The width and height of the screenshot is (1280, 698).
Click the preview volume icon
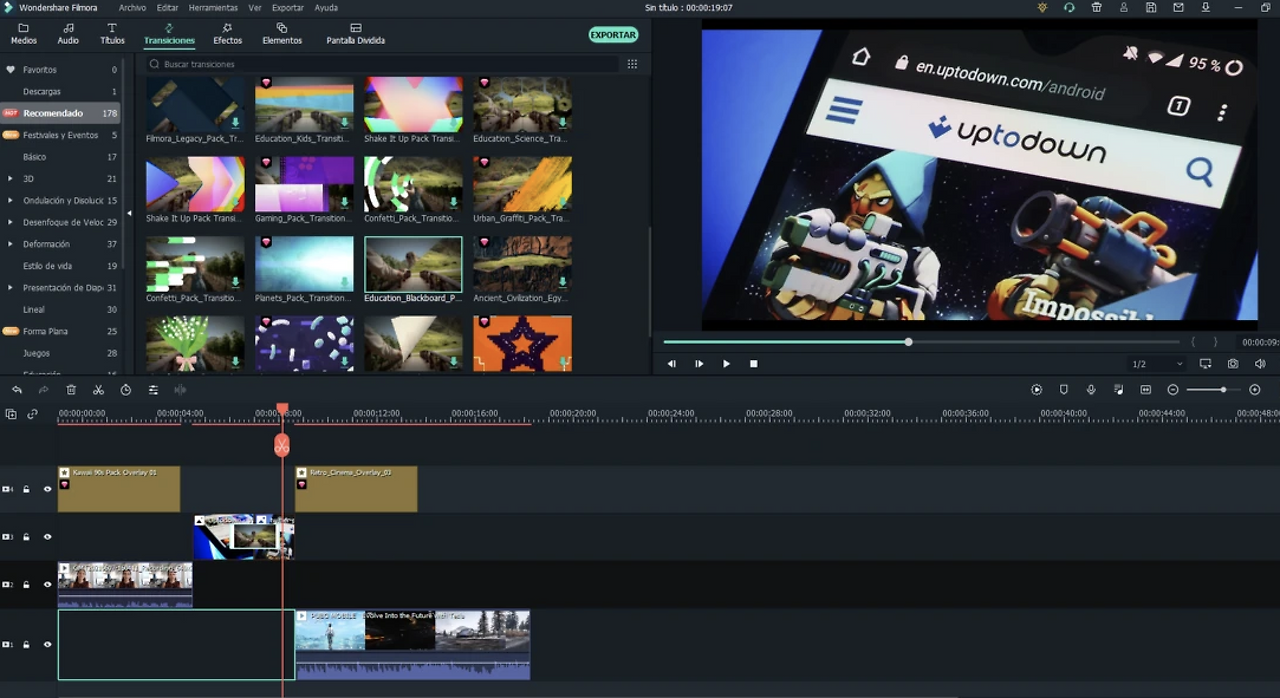point(1260,364)
